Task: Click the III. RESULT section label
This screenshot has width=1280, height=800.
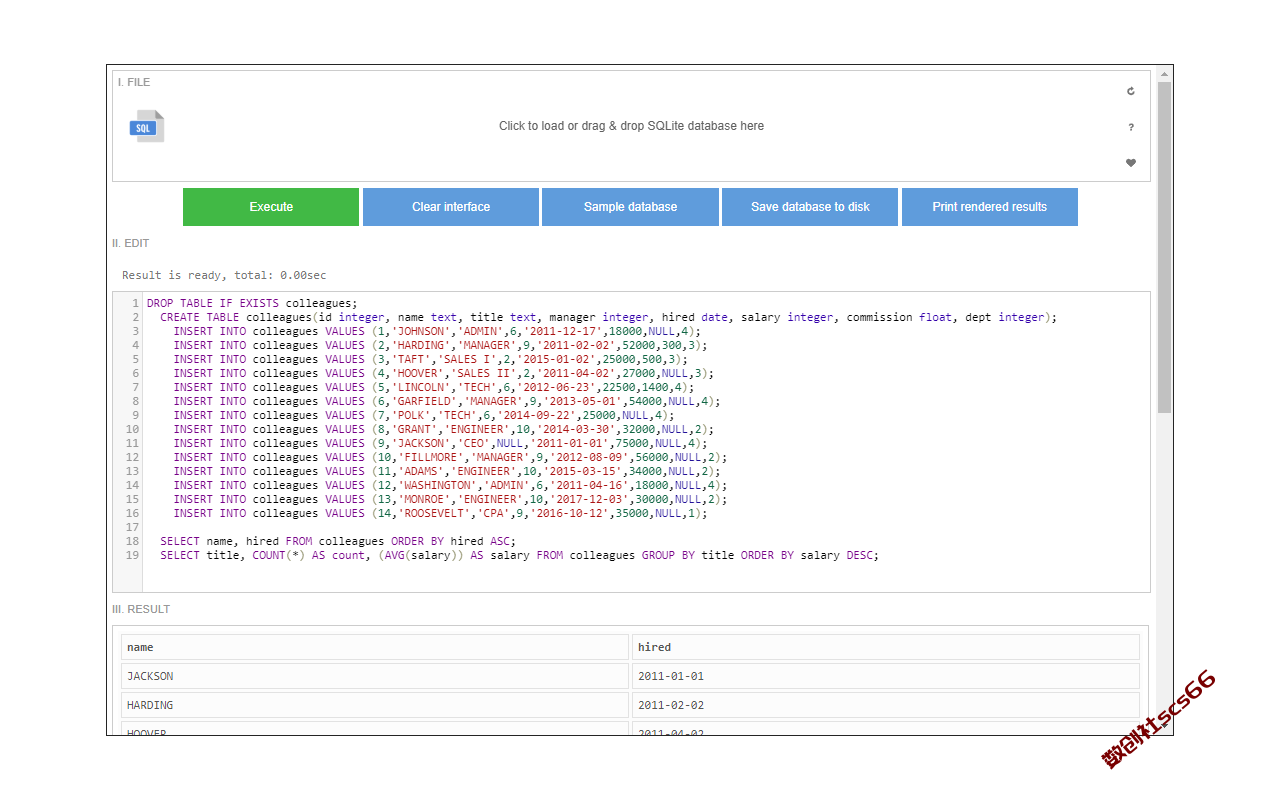Action: tap(141, 609)
